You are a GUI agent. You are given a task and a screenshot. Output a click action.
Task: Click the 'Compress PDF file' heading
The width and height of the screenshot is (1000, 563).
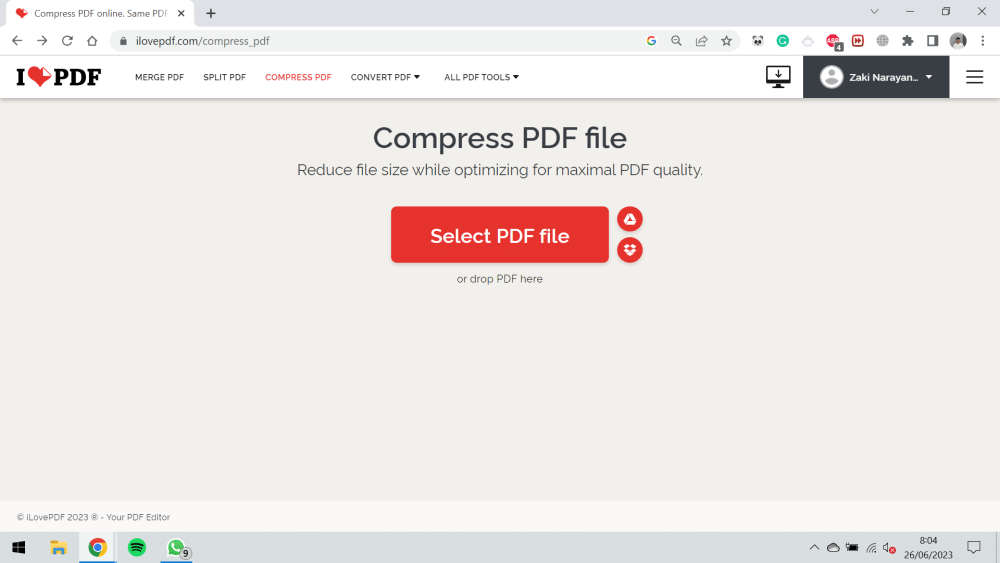pyautogui.click(x=500, y=138)
